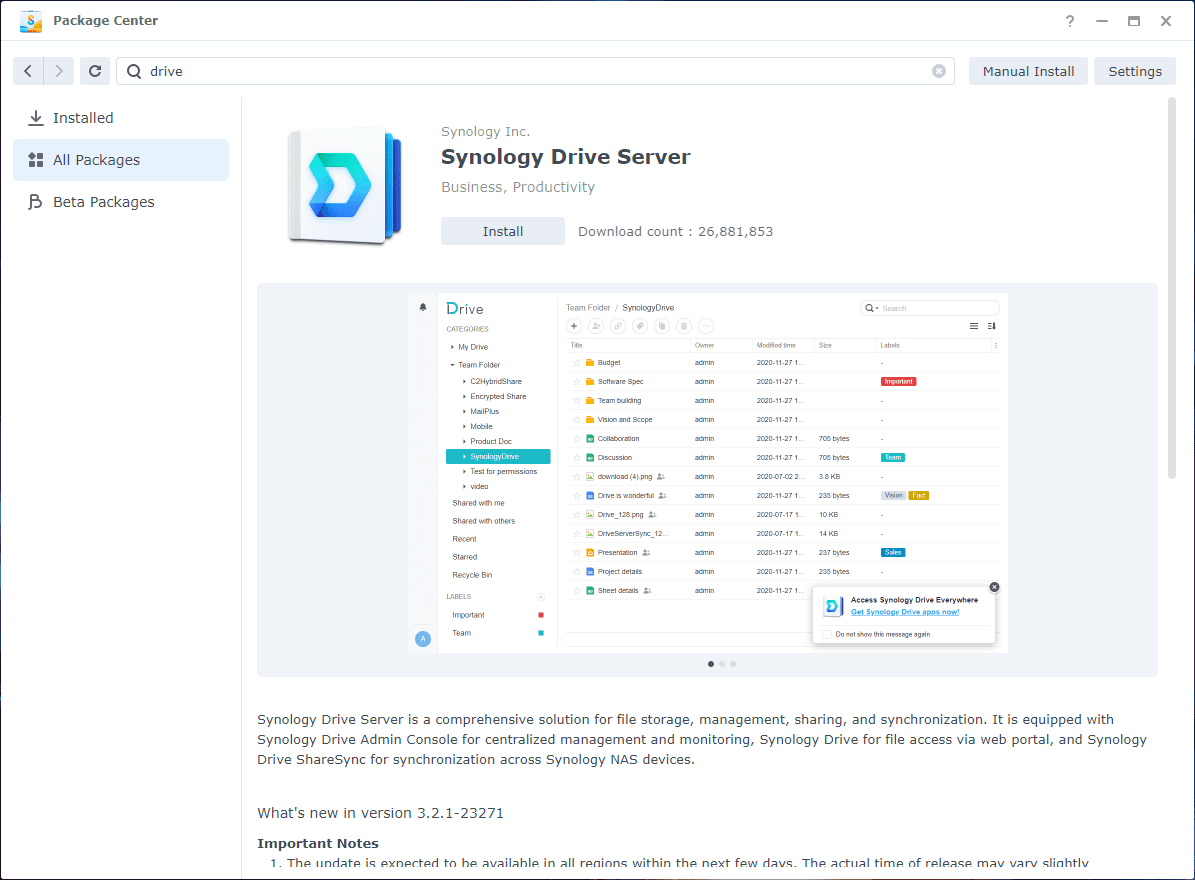1195x880 pixels.
Task: Click the magnifier icon in search bar
Action: coord(134,71)
